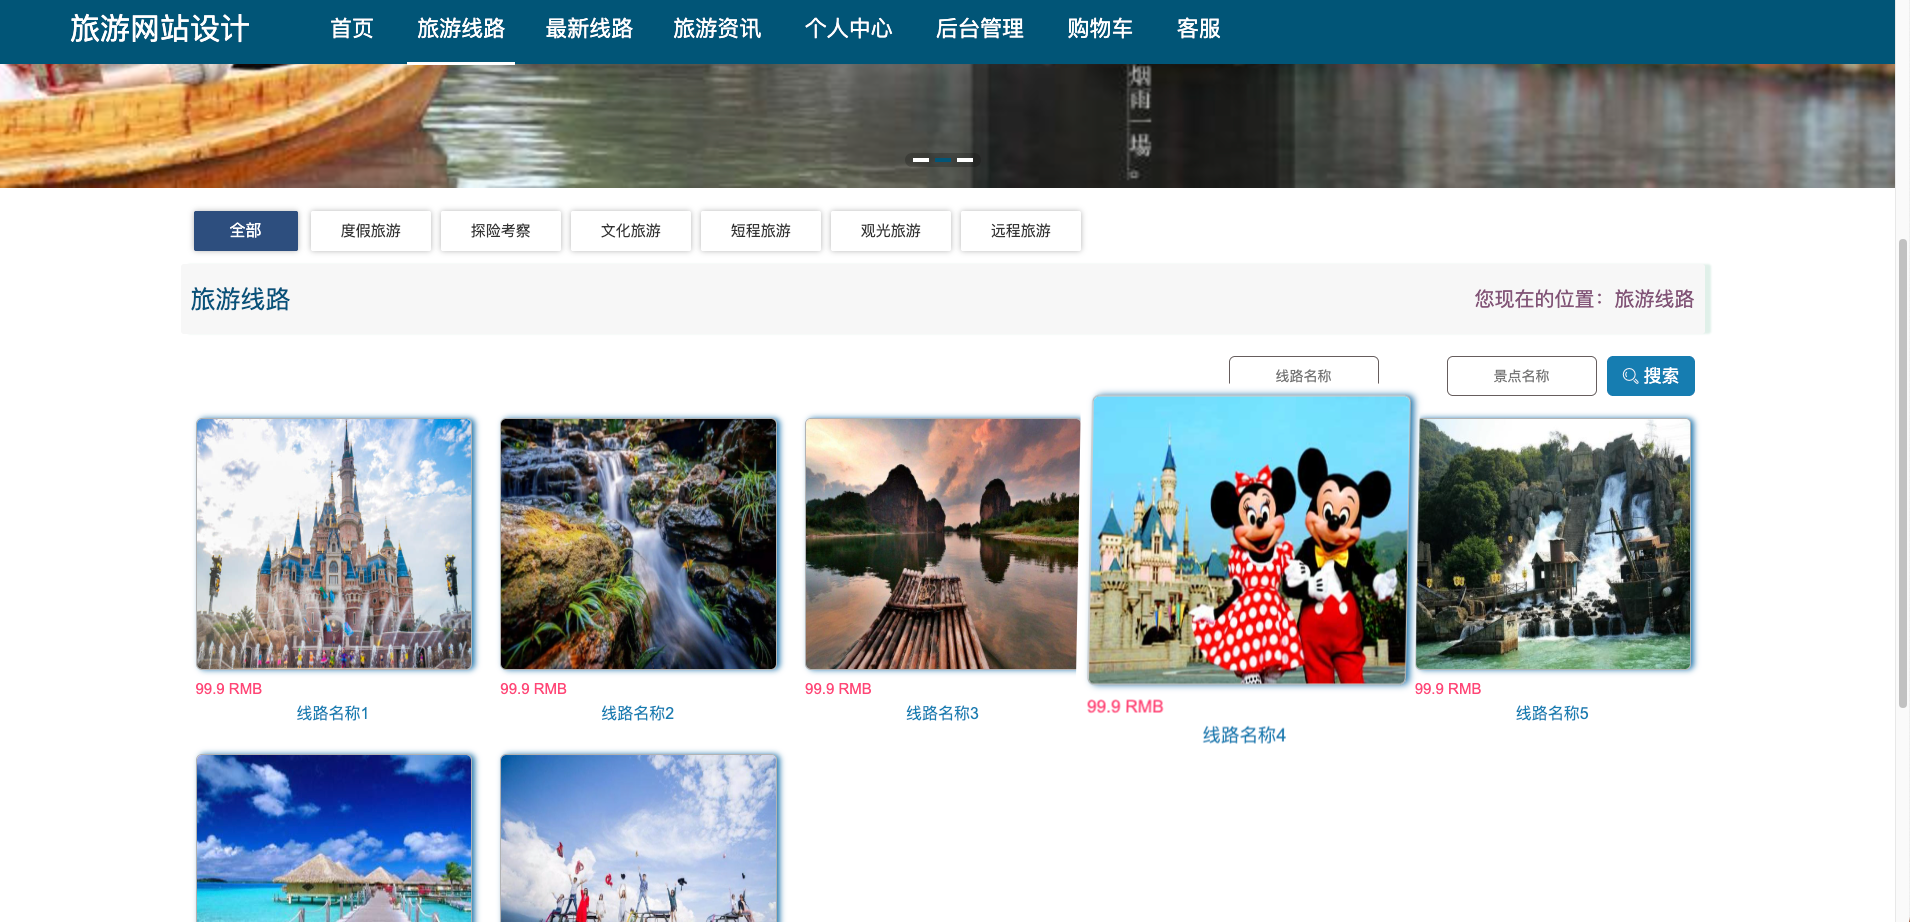Click the 99.9 RMB price under 线路名称1 image
The height and width of the screenshot is (922, 1910).
tap(229, 689)
